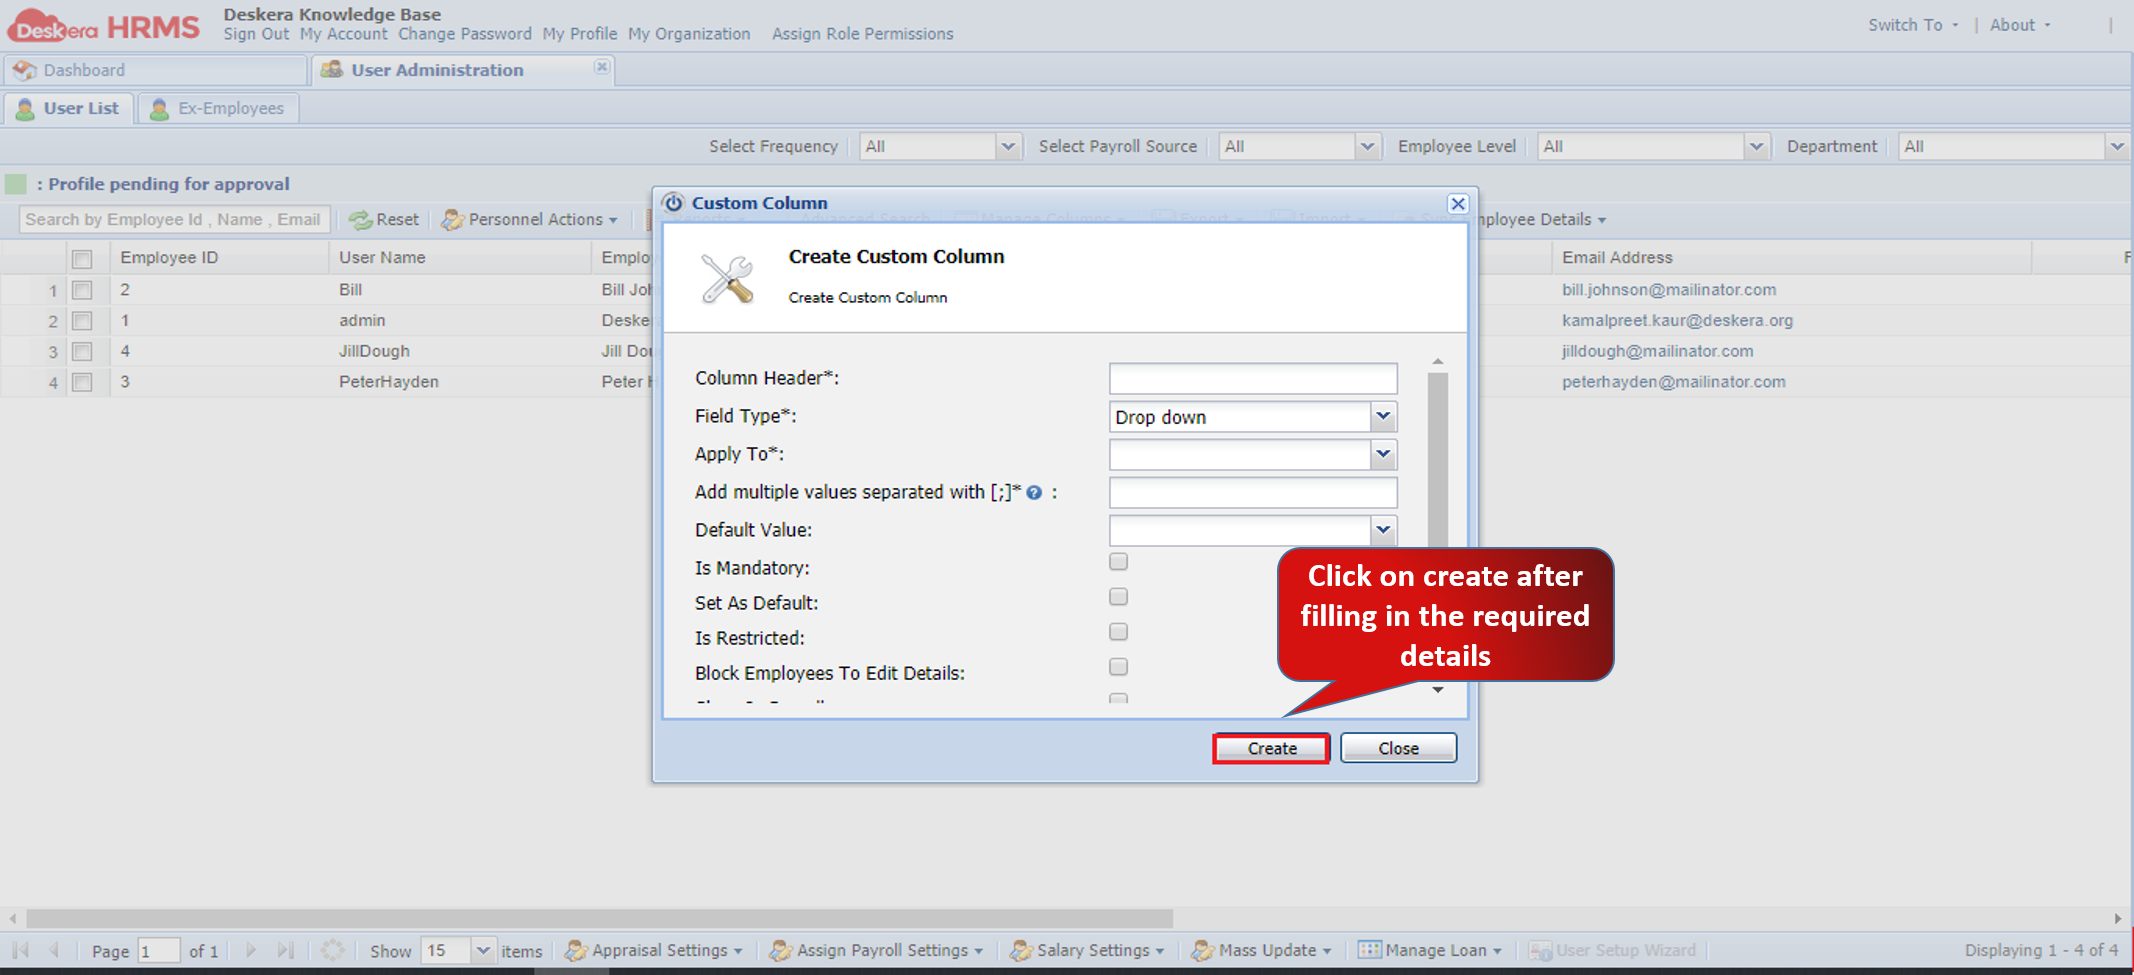Click the Reset refresh icon
This screenshot has height=975, width=2134.
(360, 220)
